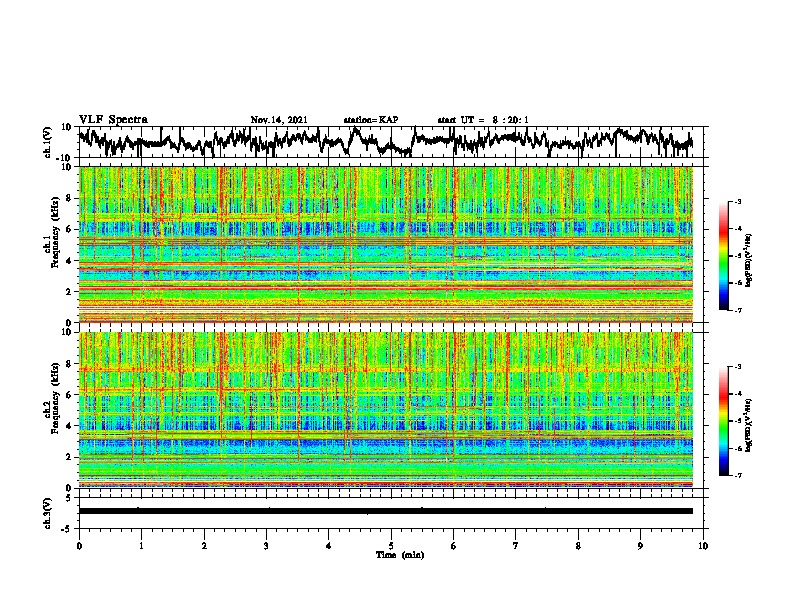Click the time-axis tick label "3"
The width and height of the screenshot is (792, 612).
[x=266, y=546]
